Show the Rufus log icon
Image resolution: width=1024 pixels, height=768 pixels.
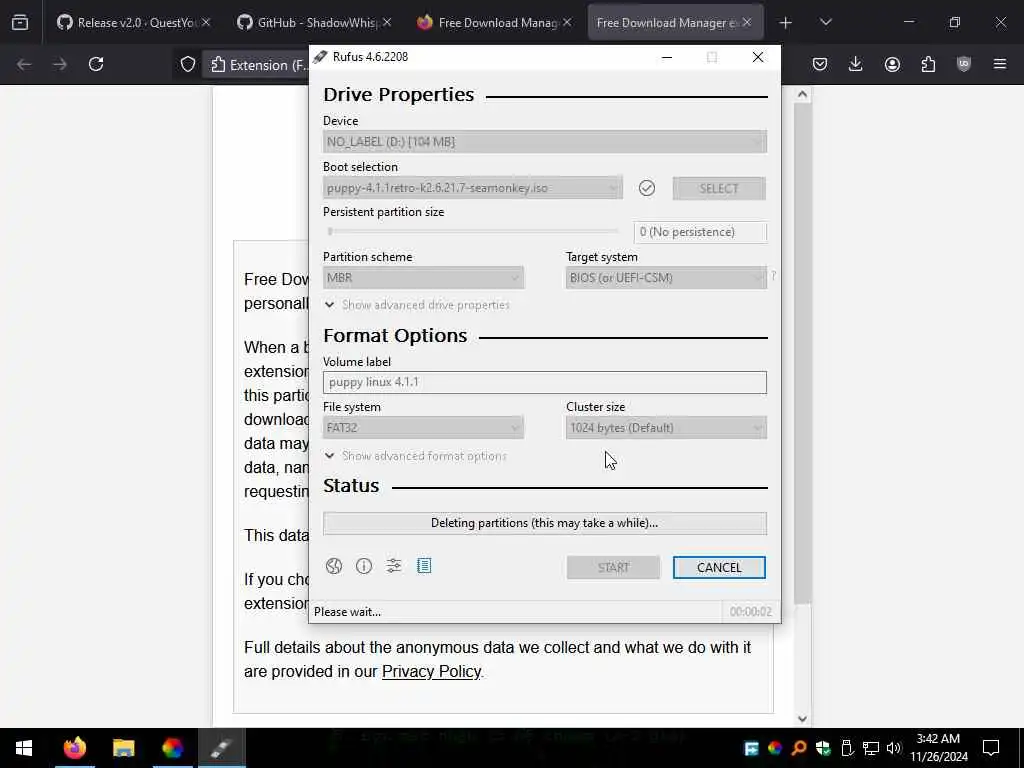tap(424, 566)
